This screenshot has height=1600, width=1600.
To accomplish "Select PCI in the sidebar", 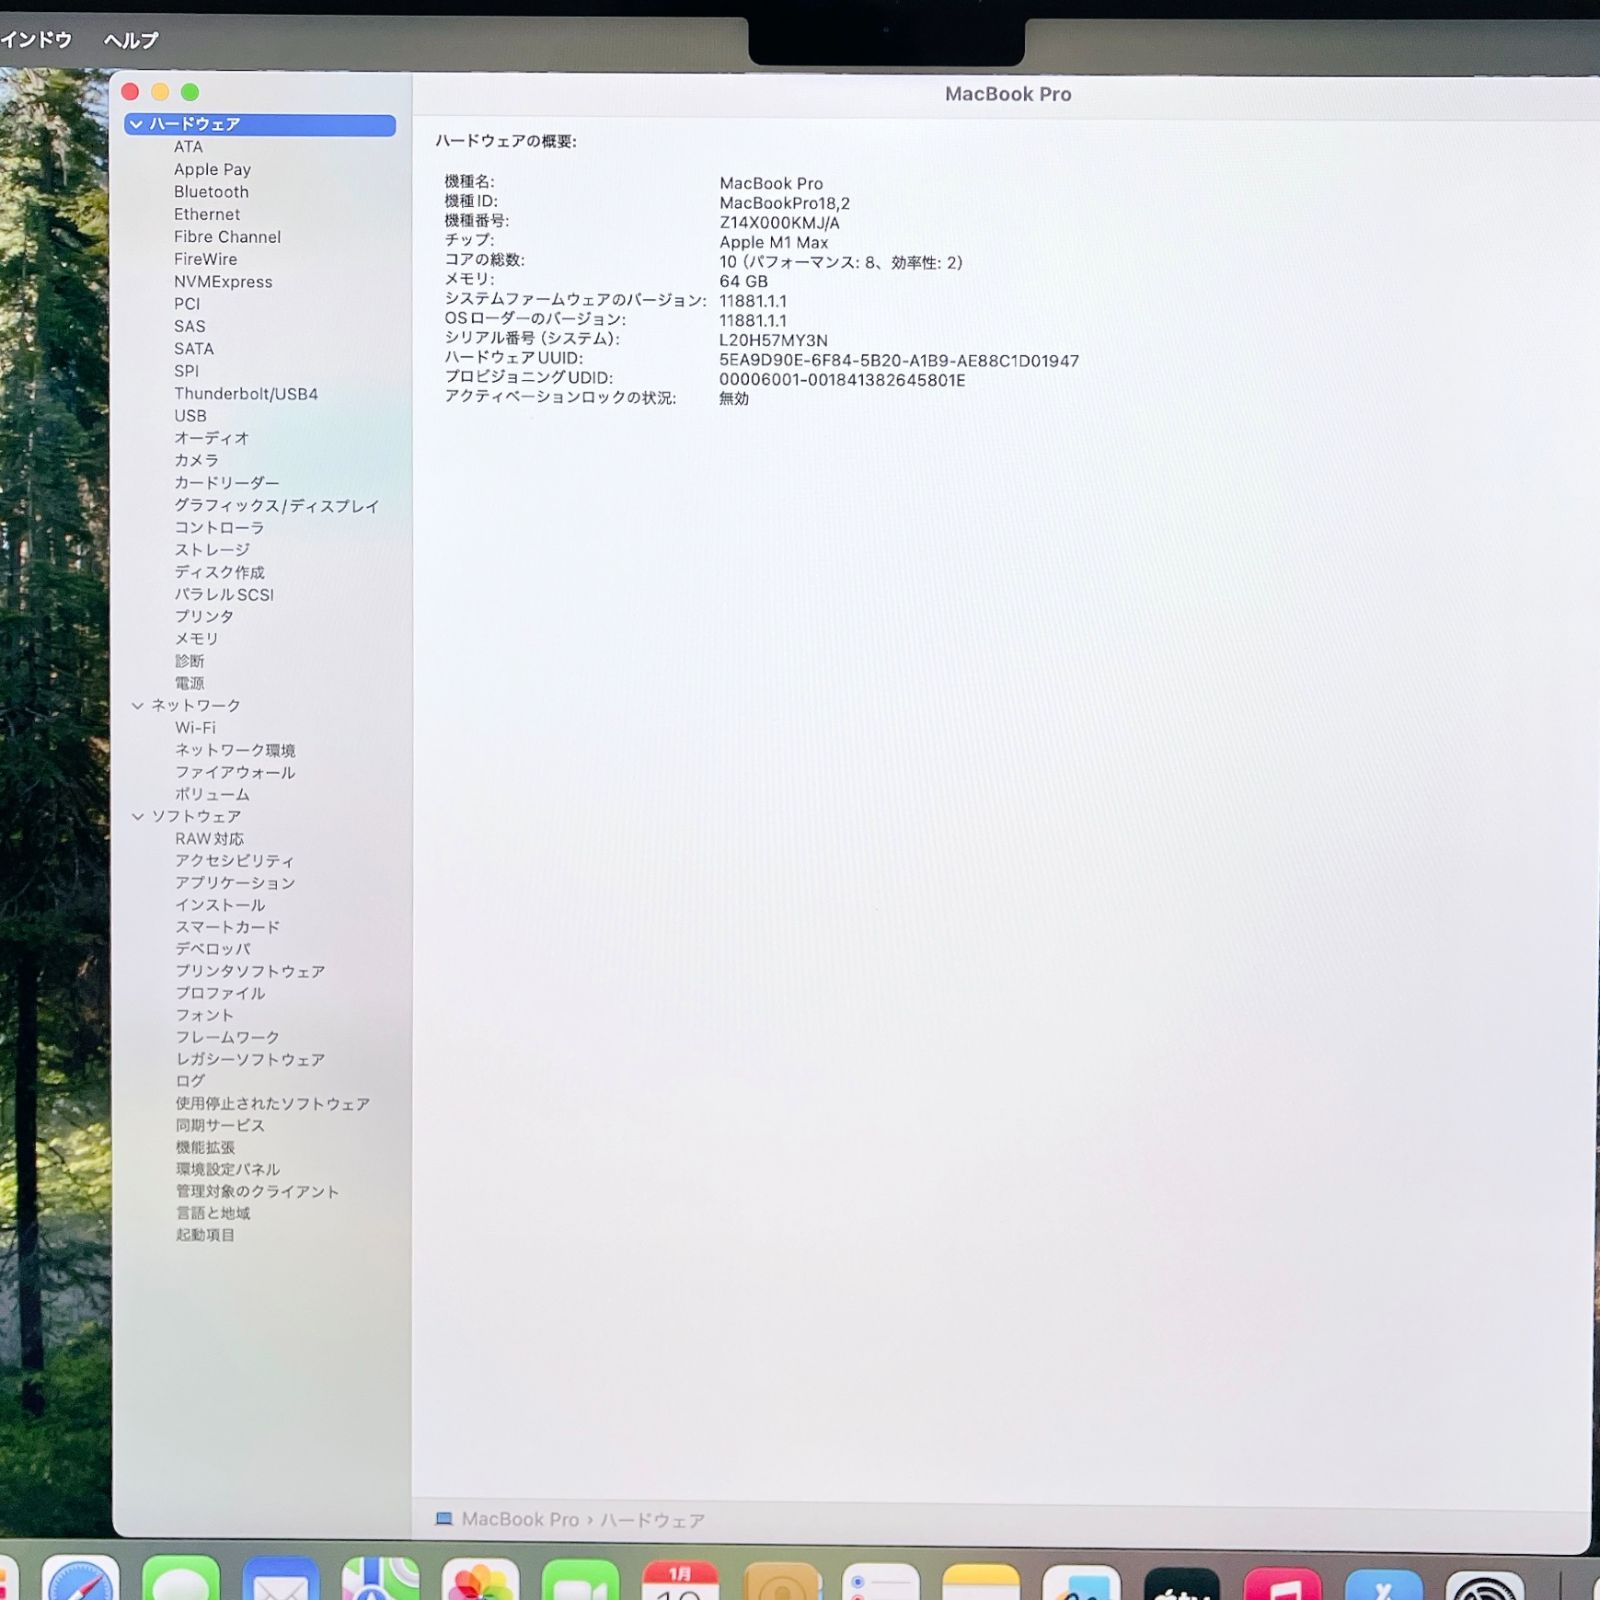I will tap(187, 304).
